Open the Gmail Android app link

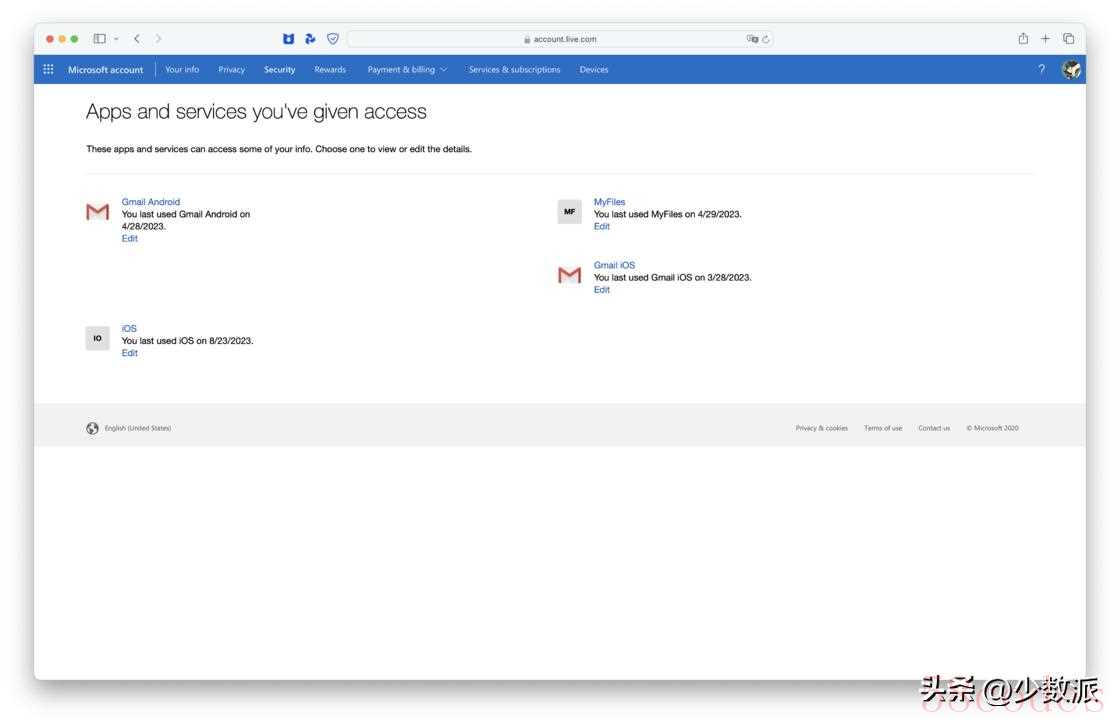tap(151, 202)
